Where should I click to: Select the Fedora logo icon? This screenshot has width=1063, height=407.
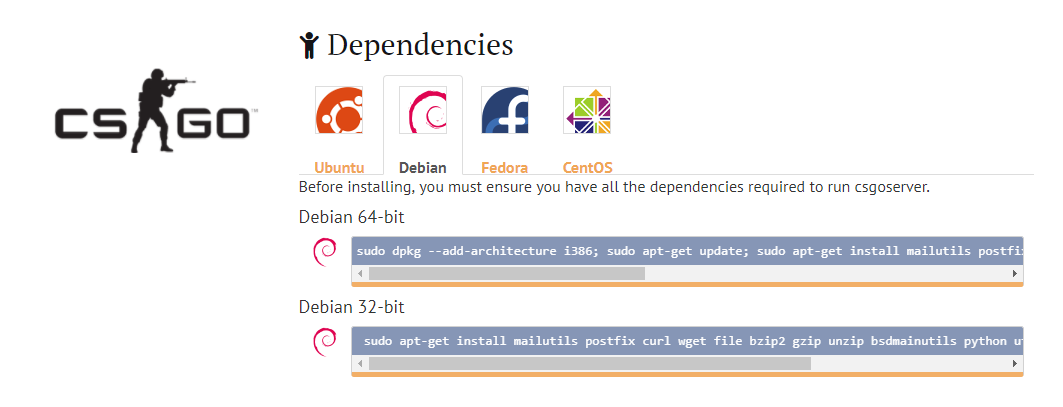point(505,110)
